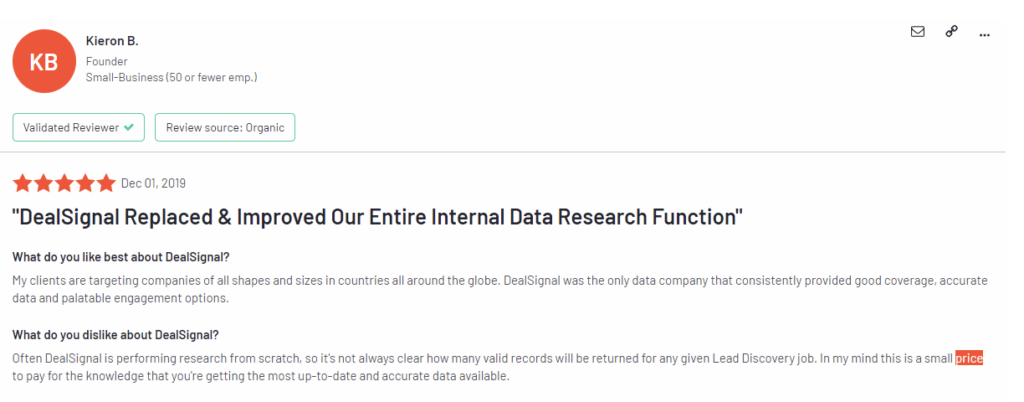Click the Dec 01, 2019 review date
Image resolution: width=1024 pixels, height=402 pixels.
[153, 183]
